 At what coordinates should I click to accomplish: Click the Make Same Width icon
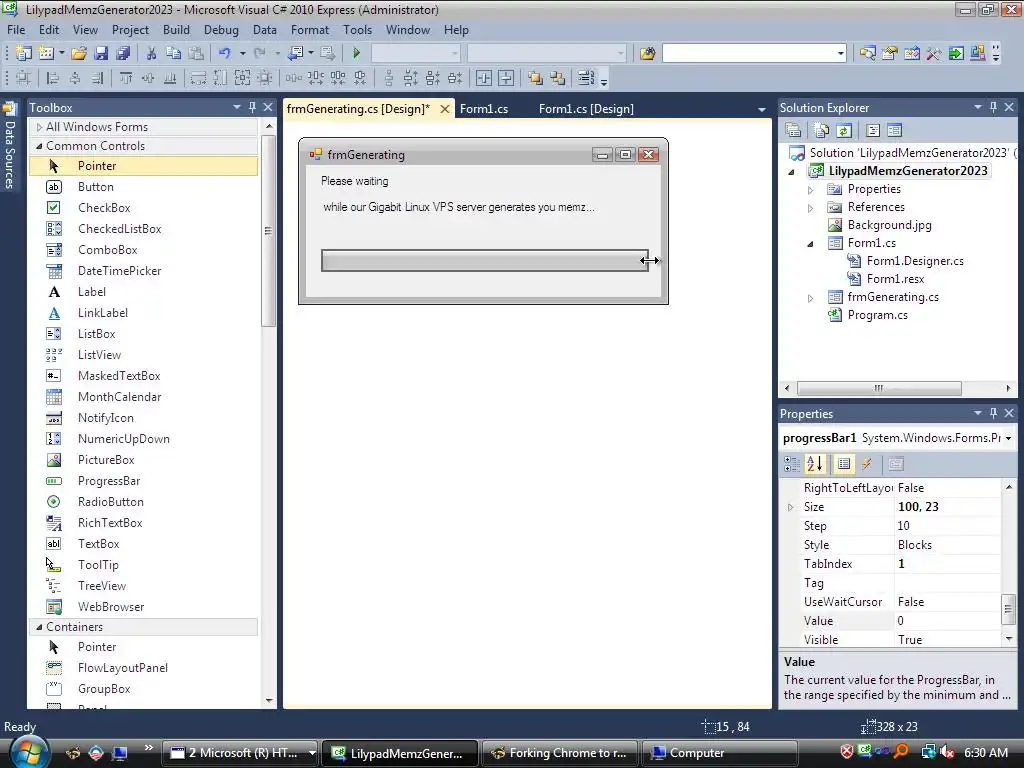(x=198, y=78)
